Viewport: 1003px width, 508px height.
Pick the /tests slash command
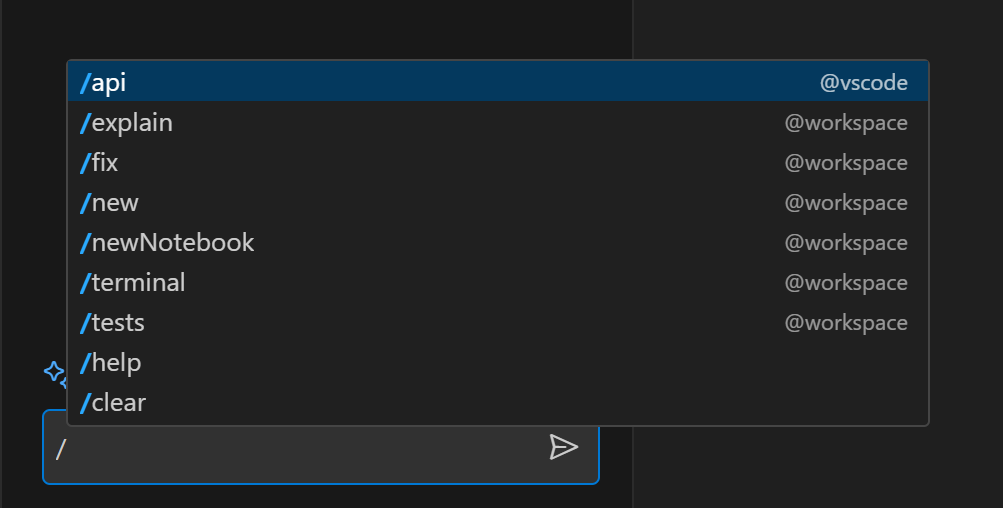[498, 322]
